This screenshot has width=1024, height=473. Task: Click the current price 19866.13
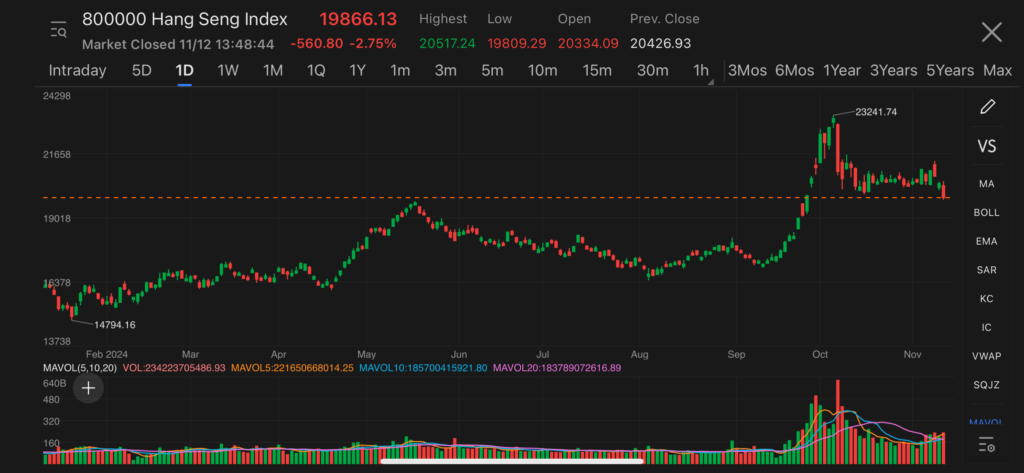358,20
